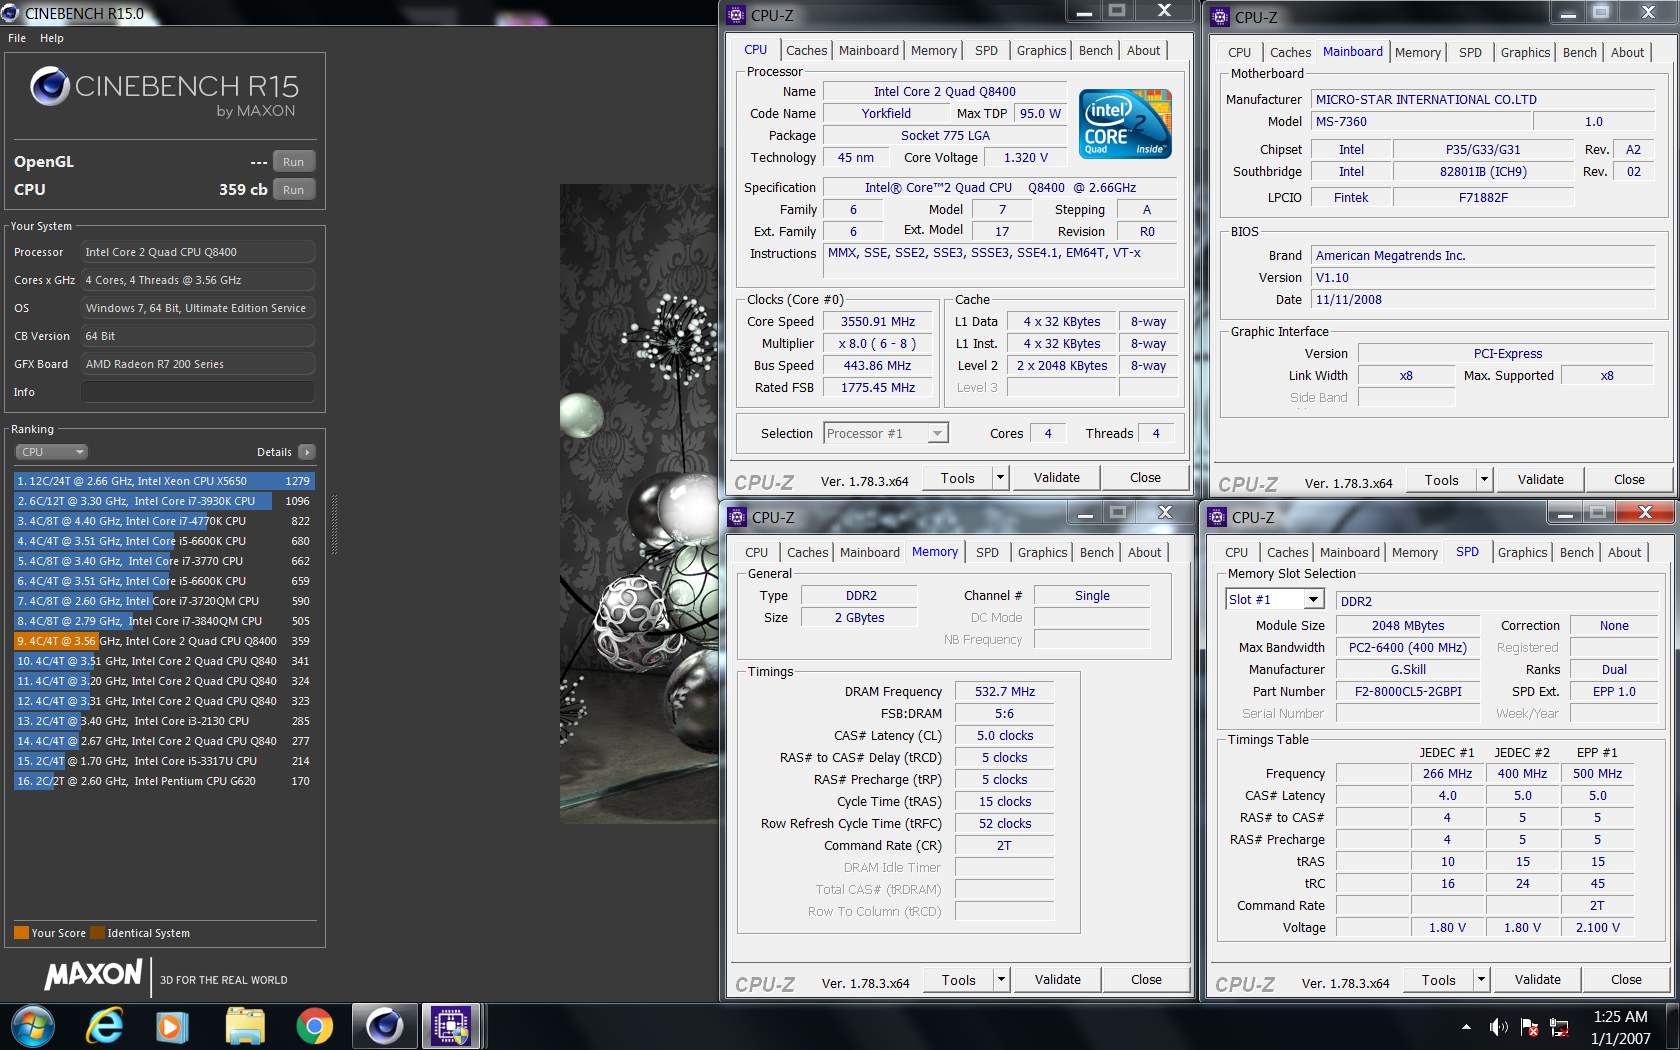Open the volume speaker tray icon
Image resolution: width=1680 pixels, height=1050 pixels.
pos(1498,1027)
